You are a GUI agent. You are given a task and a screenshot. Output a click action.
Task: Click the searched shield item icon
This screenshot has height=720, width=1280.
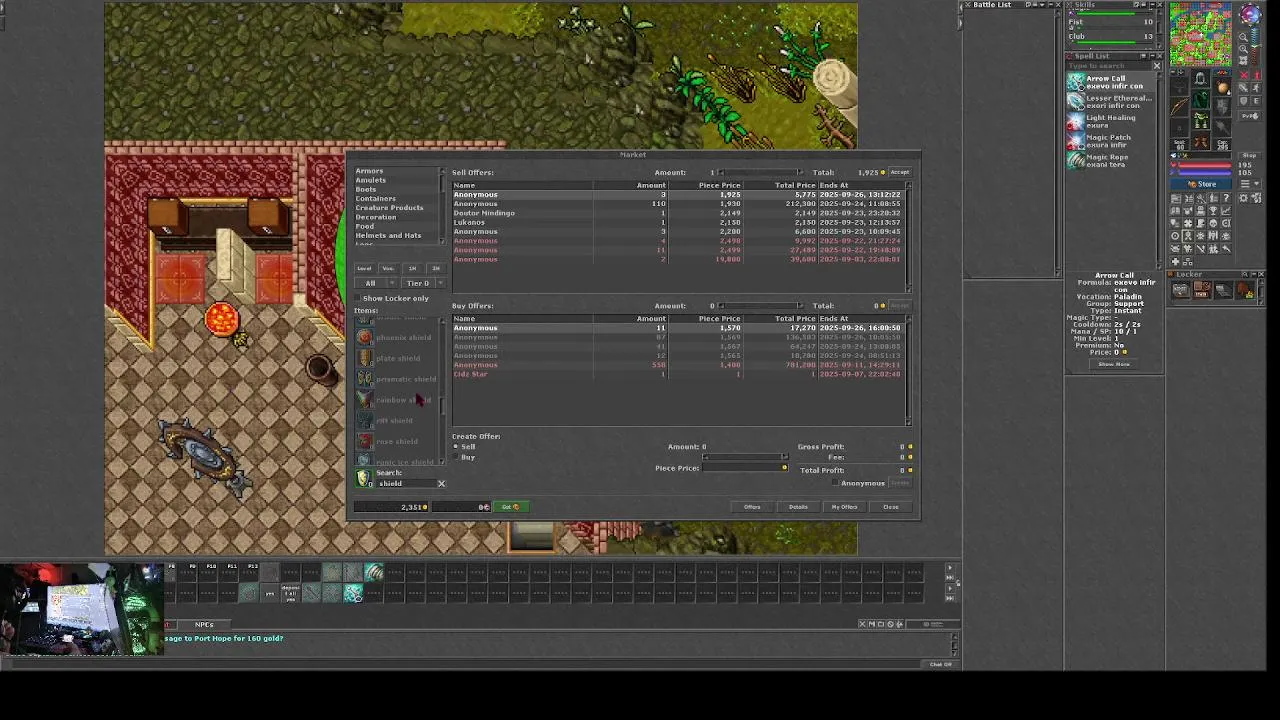coord(363,479)
